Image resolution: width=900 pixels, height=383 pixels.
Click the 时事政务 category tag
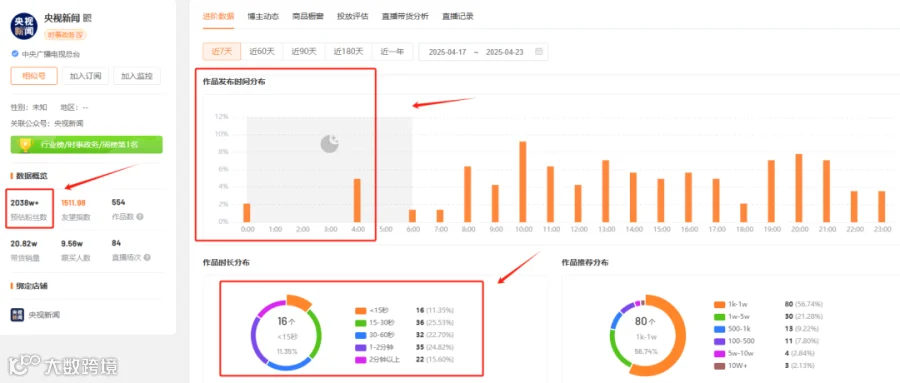[65, 34]
